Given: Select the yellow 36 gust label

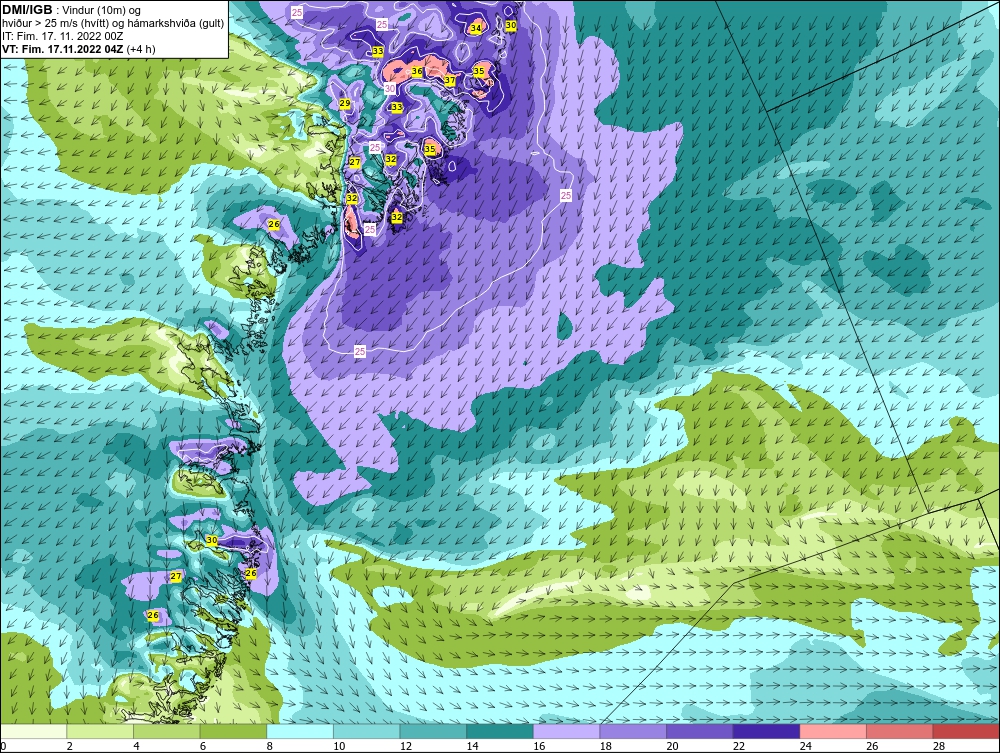Looking at the screenshot, I should 416,71.
